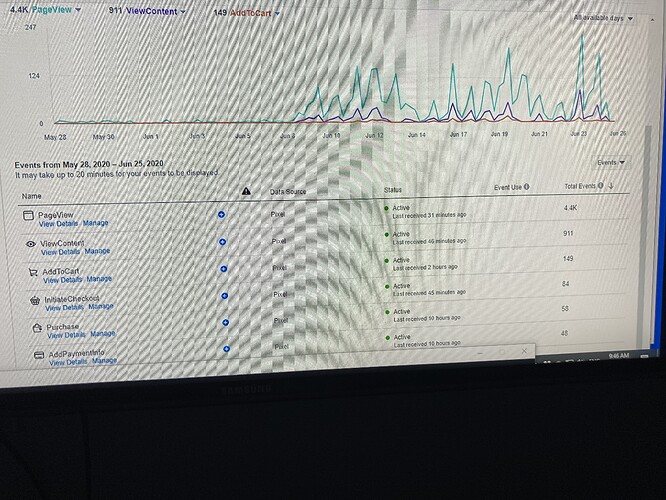Click the AddPaymentInfo credit card icon
The height and width of the screenshot is (500, 666).
click(x=39, y=355)
